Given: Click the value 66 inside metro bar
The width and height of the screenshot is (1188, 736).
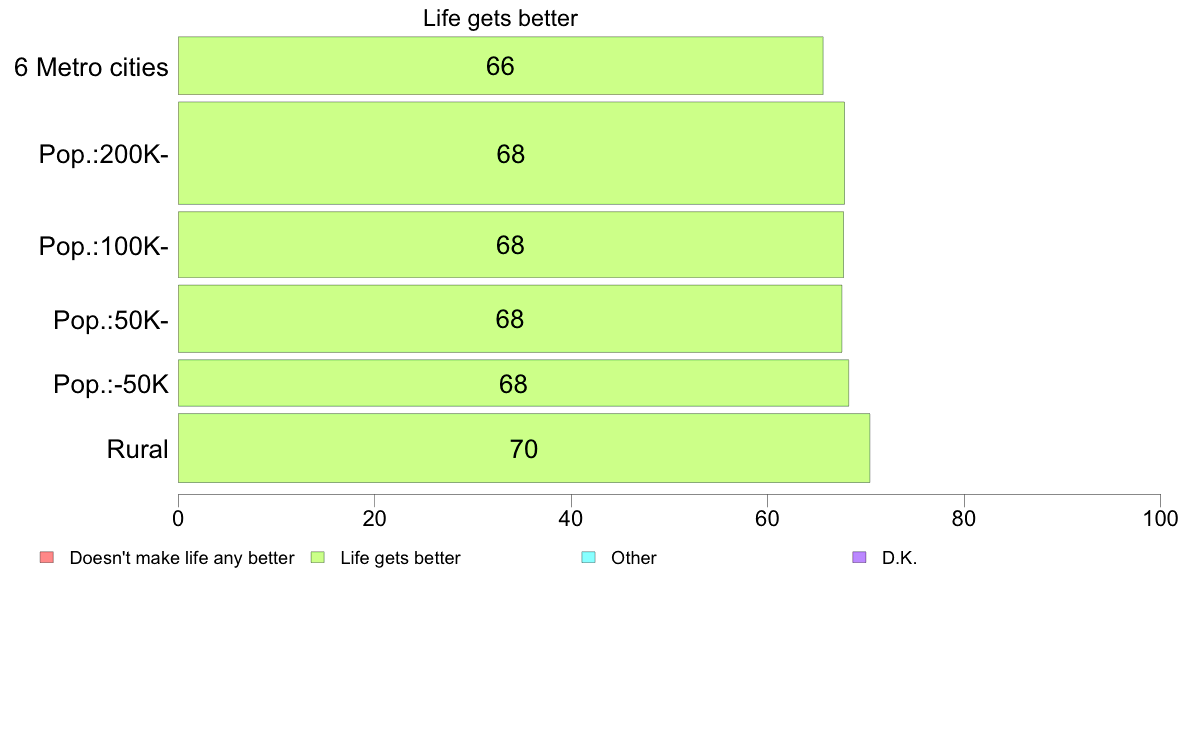Looking at the screenshot, I should [x=500, y=66].
